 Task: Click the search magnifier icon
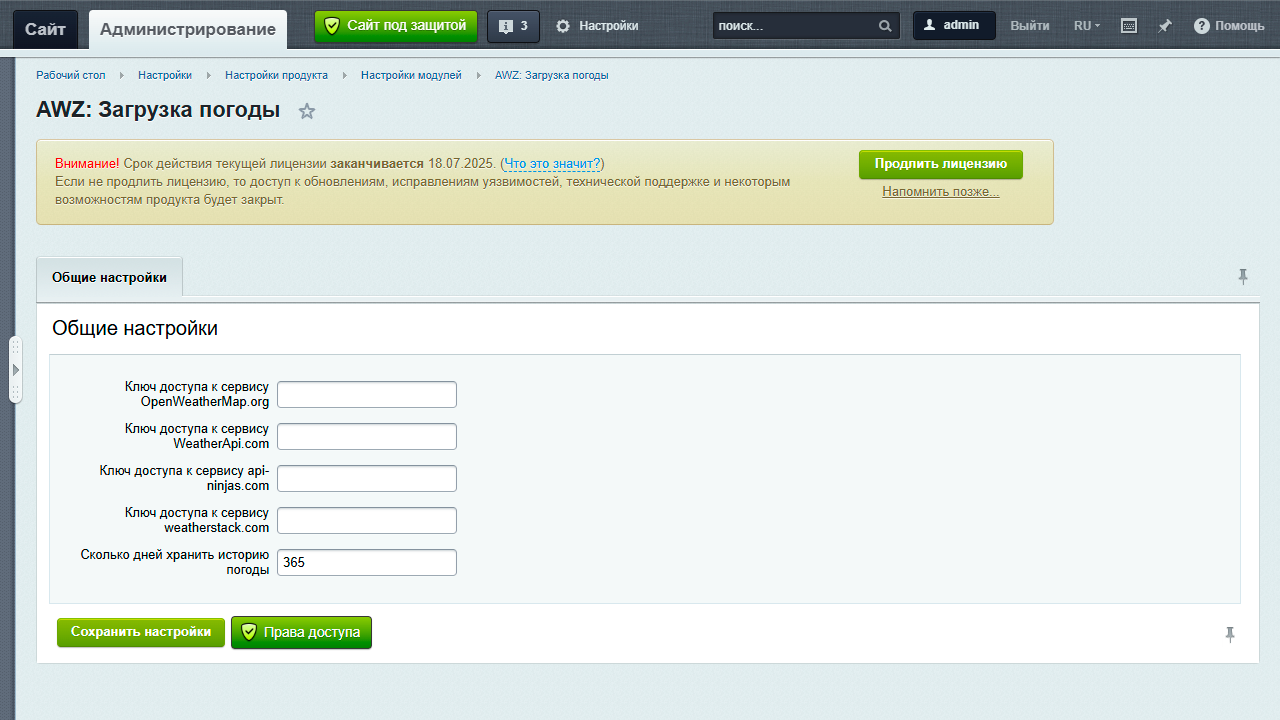[885, 26]
